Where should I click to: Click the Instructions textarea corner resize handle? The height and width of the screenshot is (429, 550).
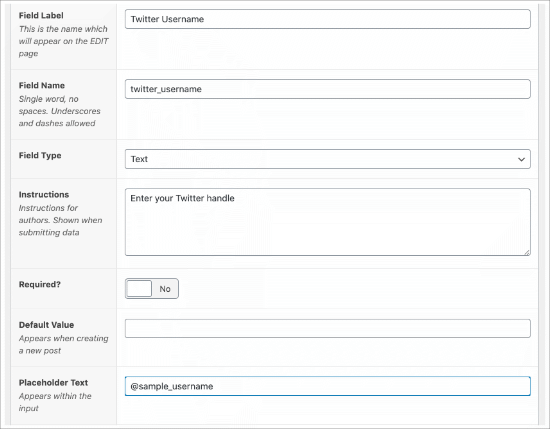click(527, 252)
